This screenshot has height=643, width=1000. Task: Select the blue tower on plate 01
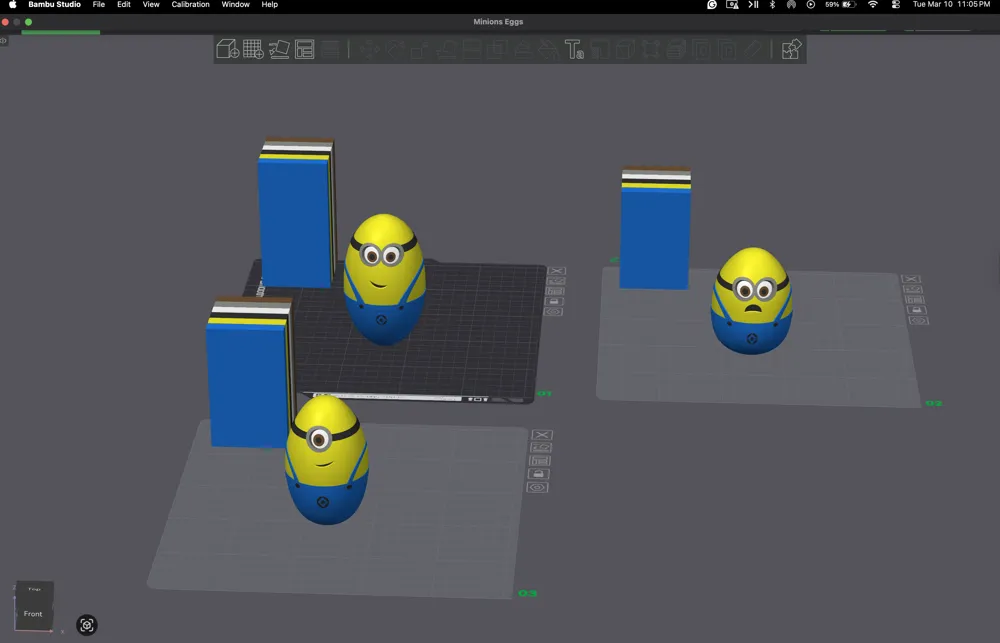[297, 214]
